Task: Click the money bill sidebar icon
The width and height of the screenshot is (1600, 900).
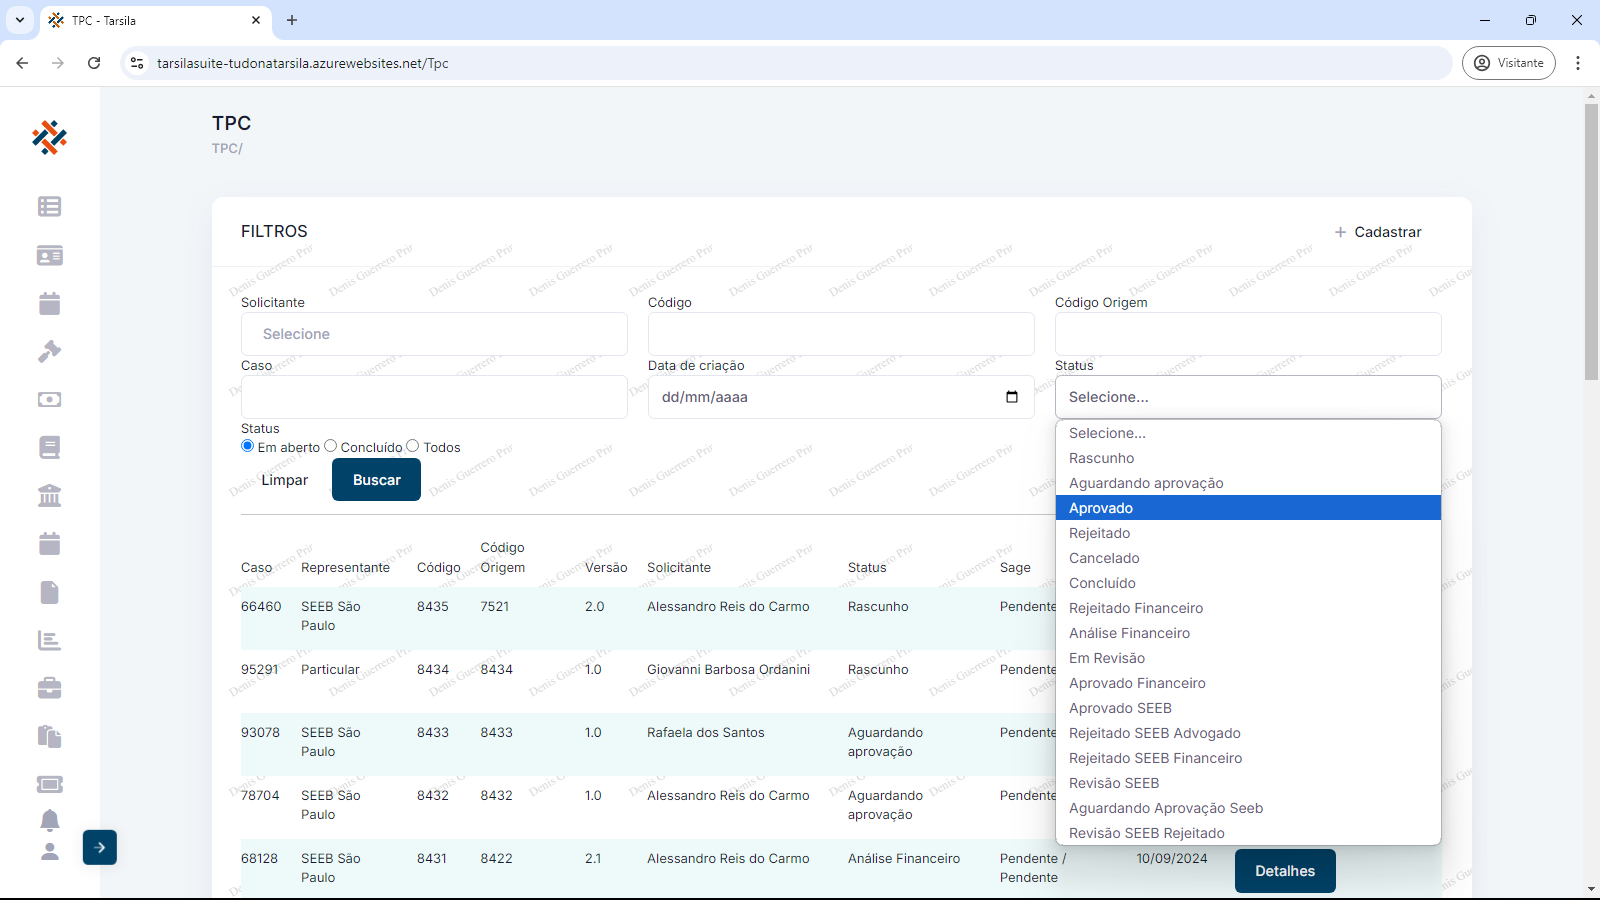Action: tap(49, 399)
